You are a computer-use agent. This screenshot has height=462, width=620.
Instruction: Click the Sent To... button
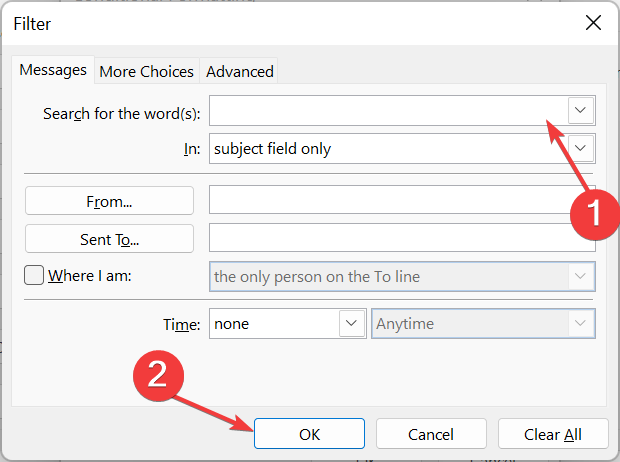coord(109,239)
